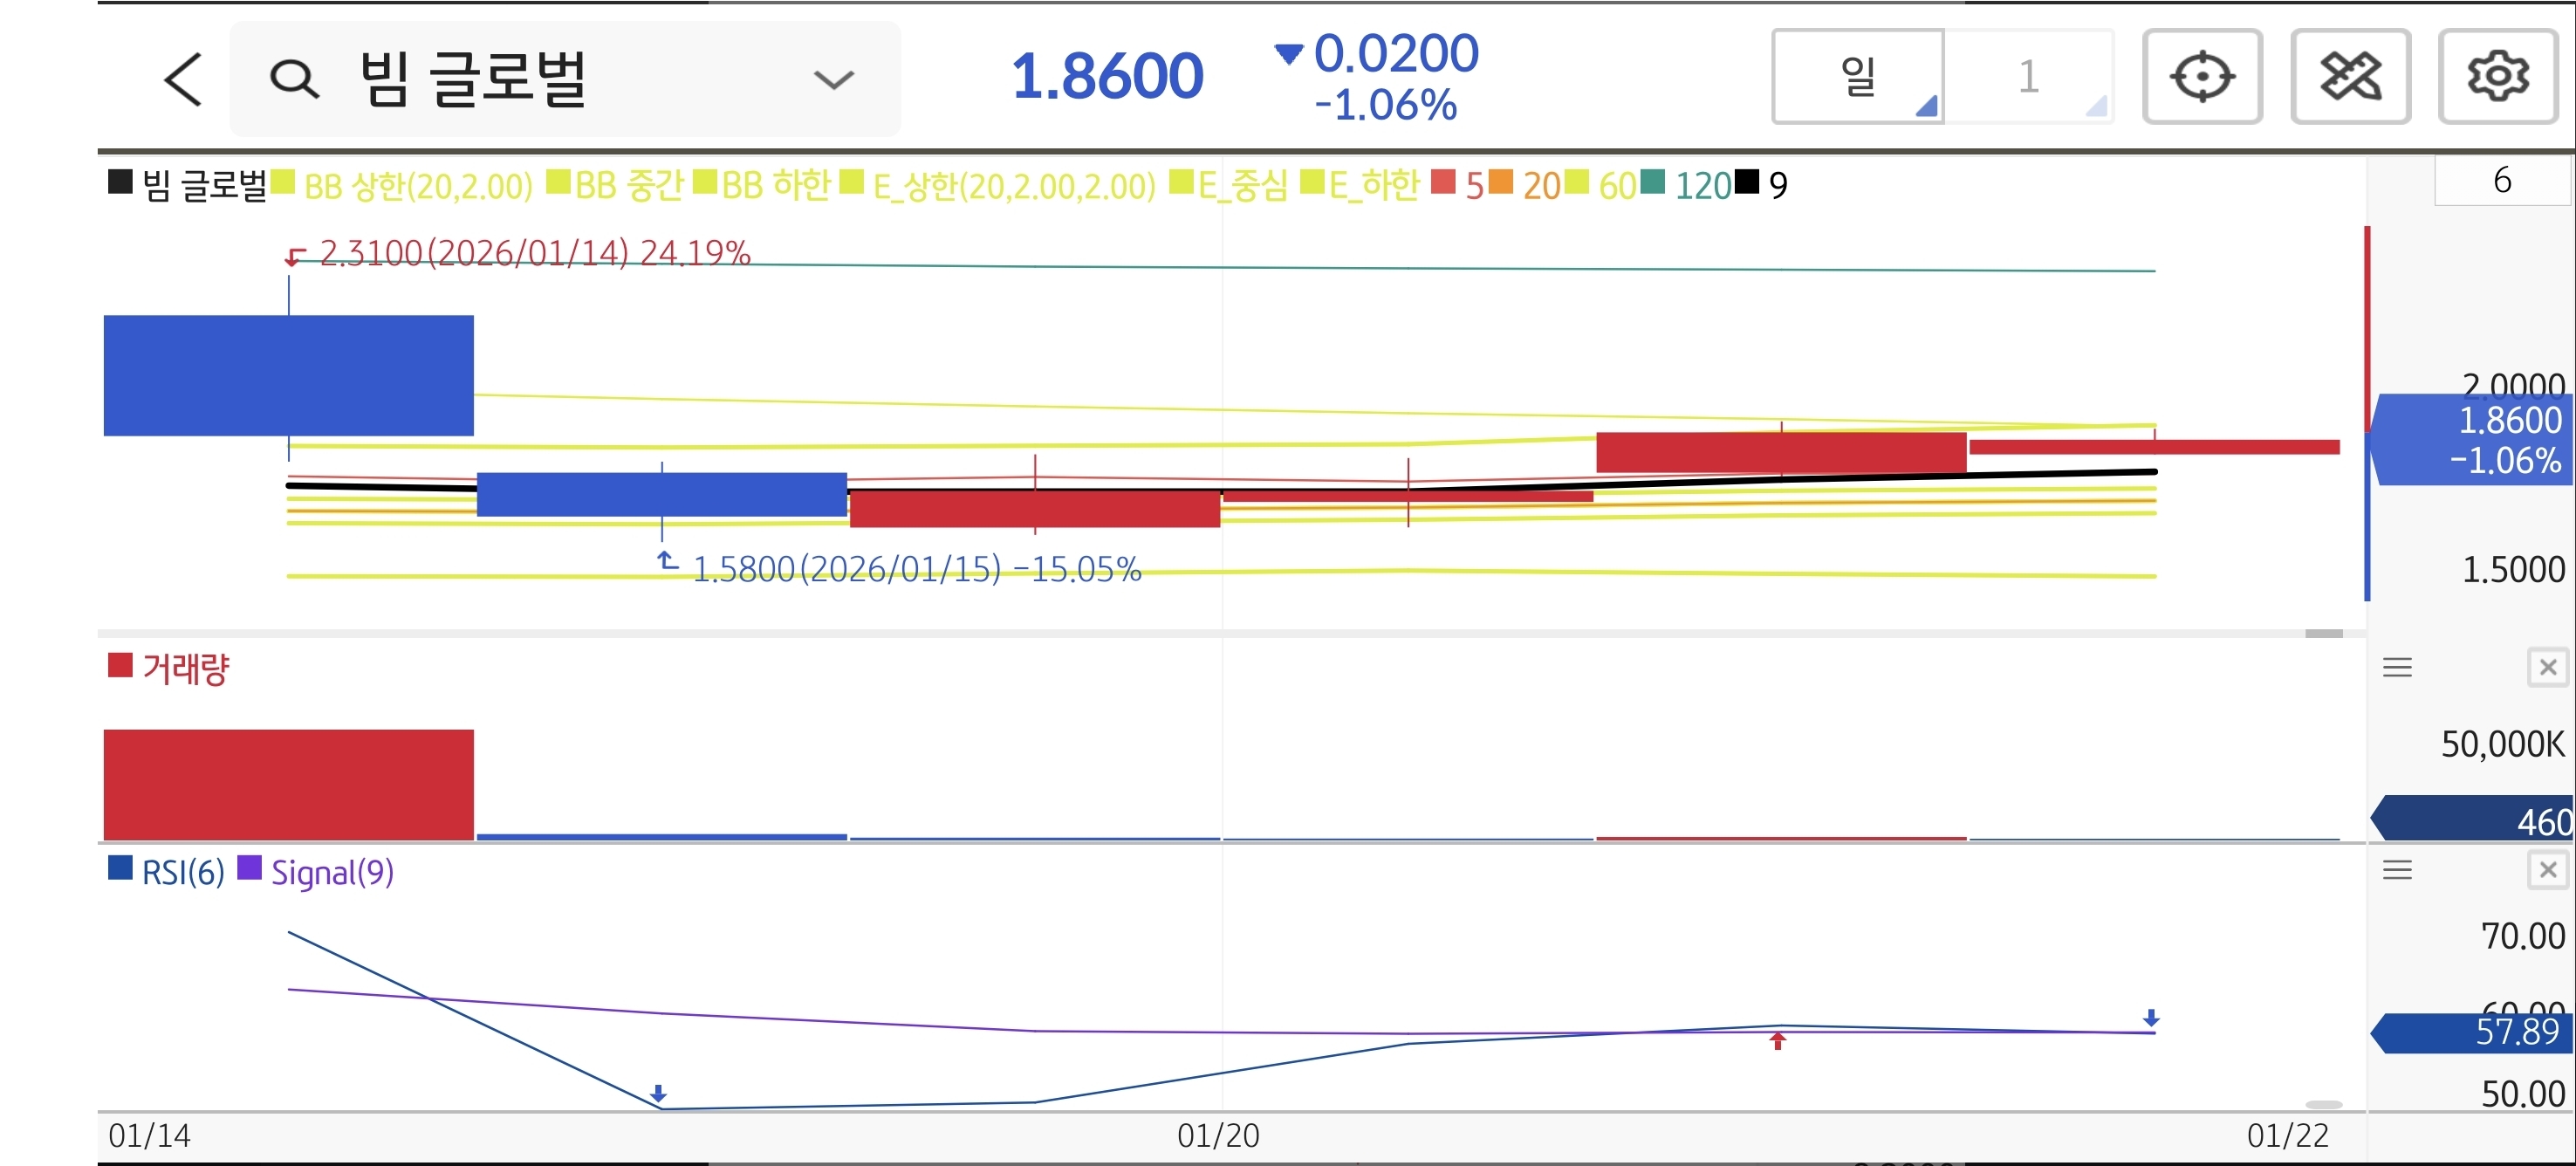Tap the back arrow icon
2576x1166 pixels.
[x=183, y=79]
